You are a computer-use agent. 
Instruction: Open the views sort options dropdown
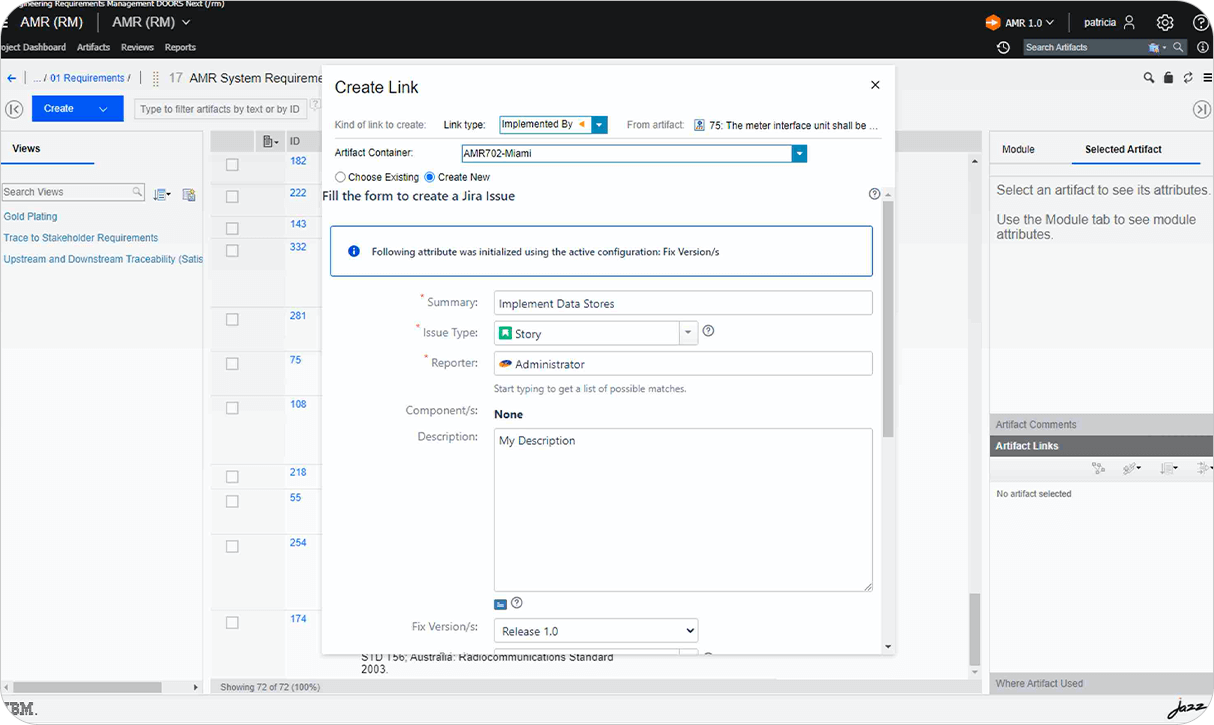click(162, 194)
